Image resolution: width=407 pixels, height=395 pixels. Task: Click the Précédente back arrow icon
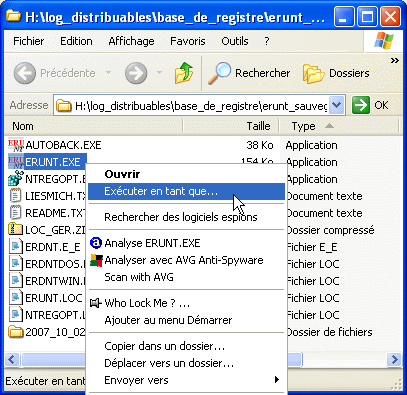coord(24,73)
